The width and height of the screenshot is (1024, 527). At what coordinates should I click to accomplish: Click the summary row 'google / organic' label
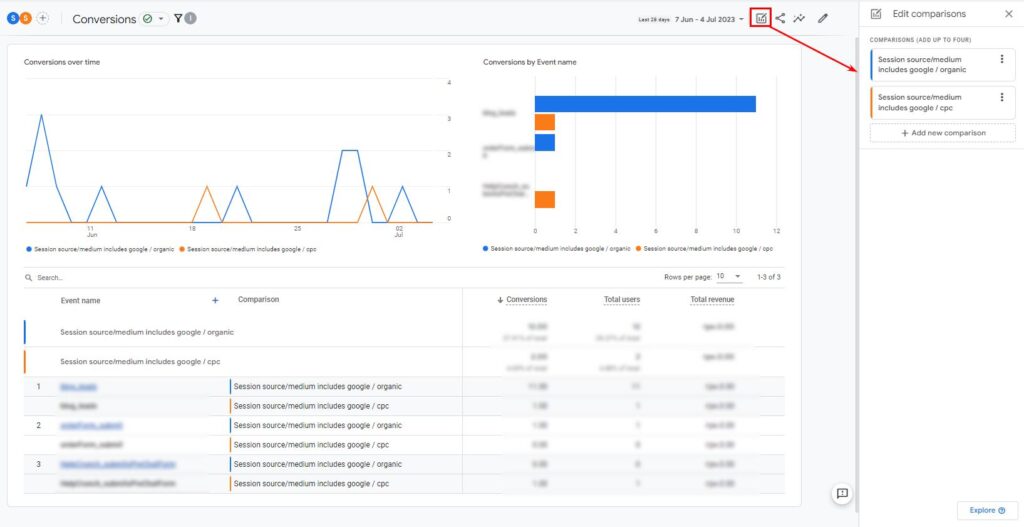pyautogui.click(x=147, y=332)
